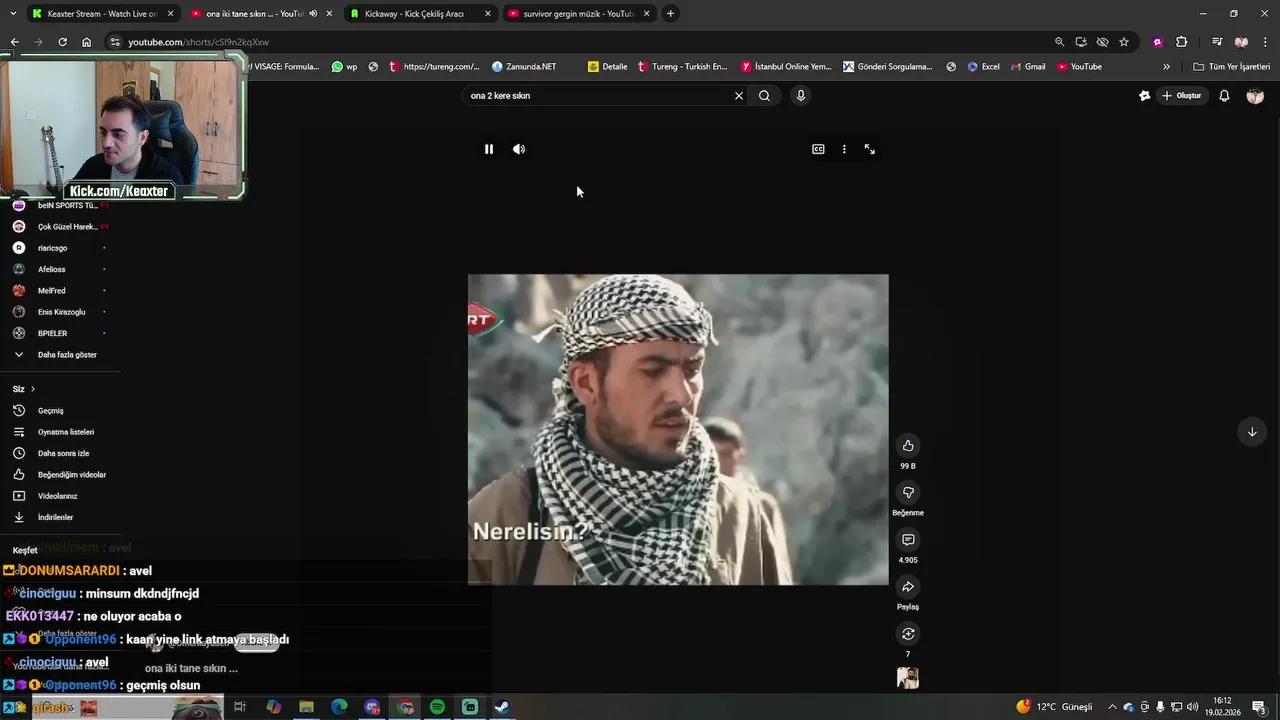Switch to Kickaway Kick Çekiliş Aracı tab
This screenshot has height=720, width=1280.
tap(420, 14)
